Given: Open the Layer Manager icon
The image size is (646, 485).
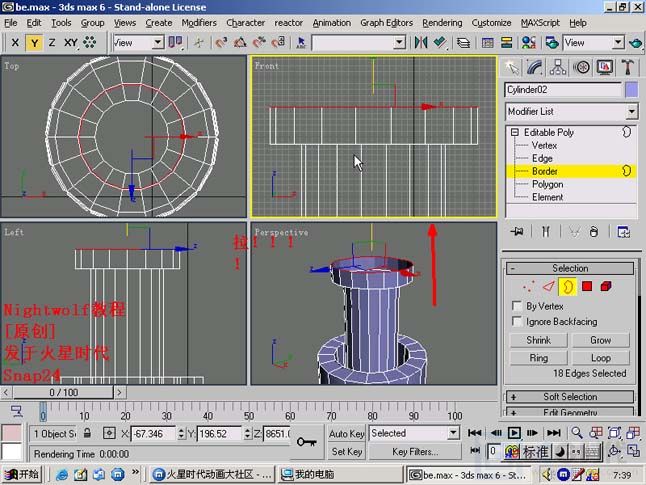Looking at the screenshot, I should (463, 42).
